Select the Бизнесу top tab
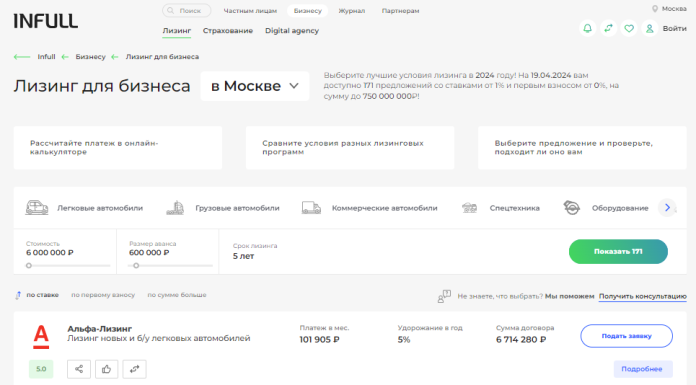Screen dimensions: 696x385 point(308,11)
